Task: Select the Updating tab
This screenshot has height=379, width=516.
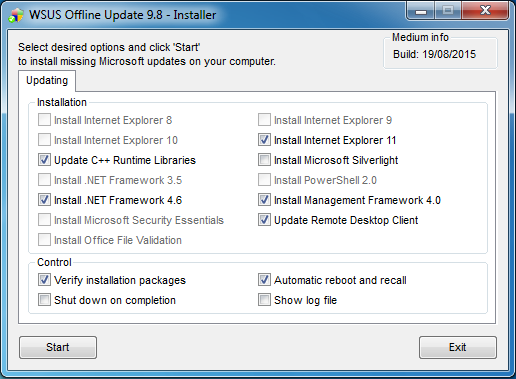Action: pyautogui.click(x=47, y=81)
